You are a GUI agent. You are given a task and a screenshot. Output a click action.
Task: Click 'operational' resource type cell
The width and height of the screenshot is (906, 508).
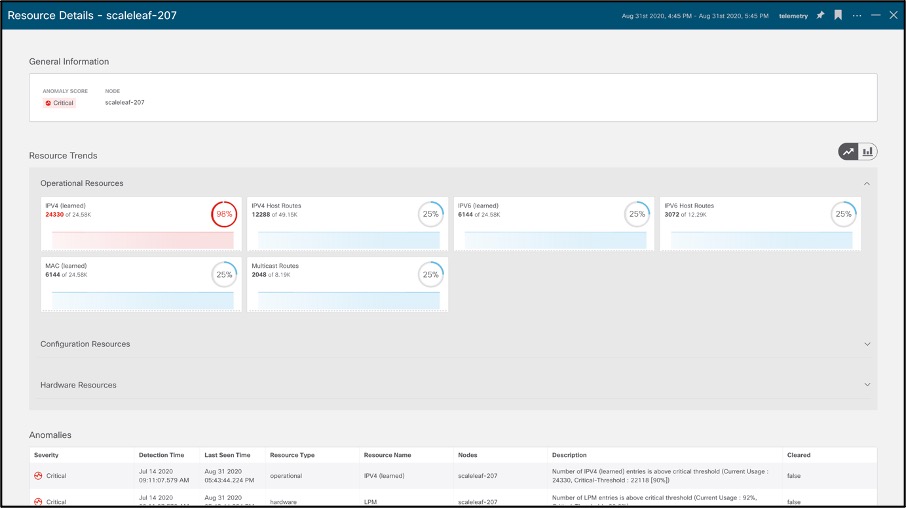[x=286, y=476]
